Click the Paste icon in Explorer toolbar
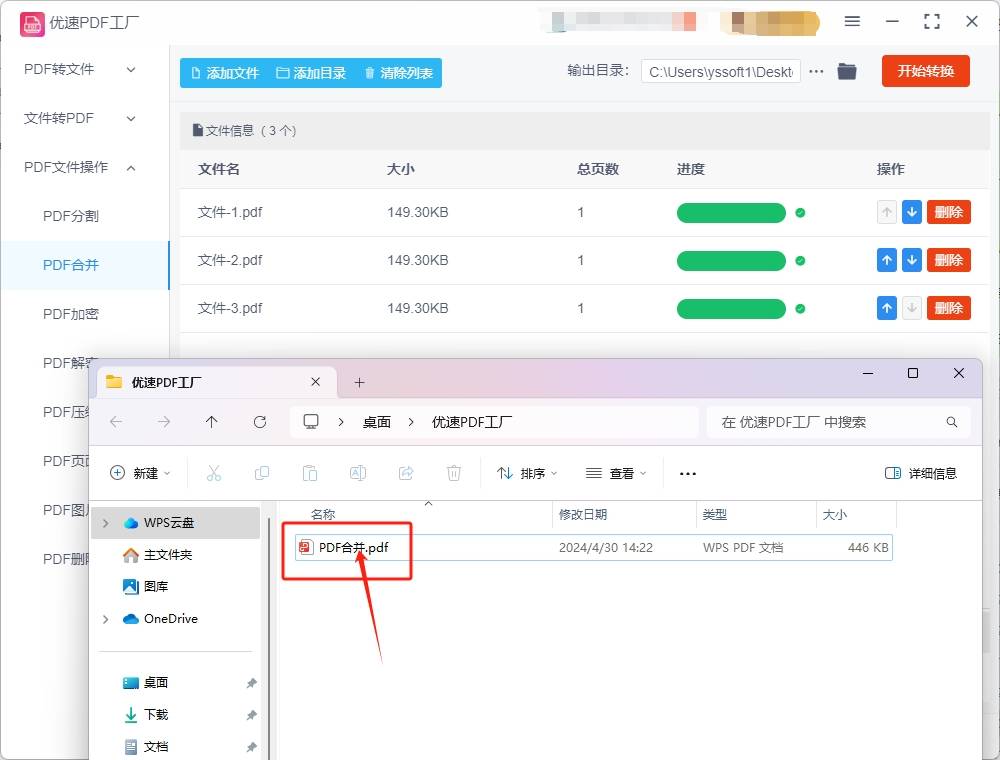The height and width of the screenshot is (760, 1000). pyautogui.click(x=309, y=473)
